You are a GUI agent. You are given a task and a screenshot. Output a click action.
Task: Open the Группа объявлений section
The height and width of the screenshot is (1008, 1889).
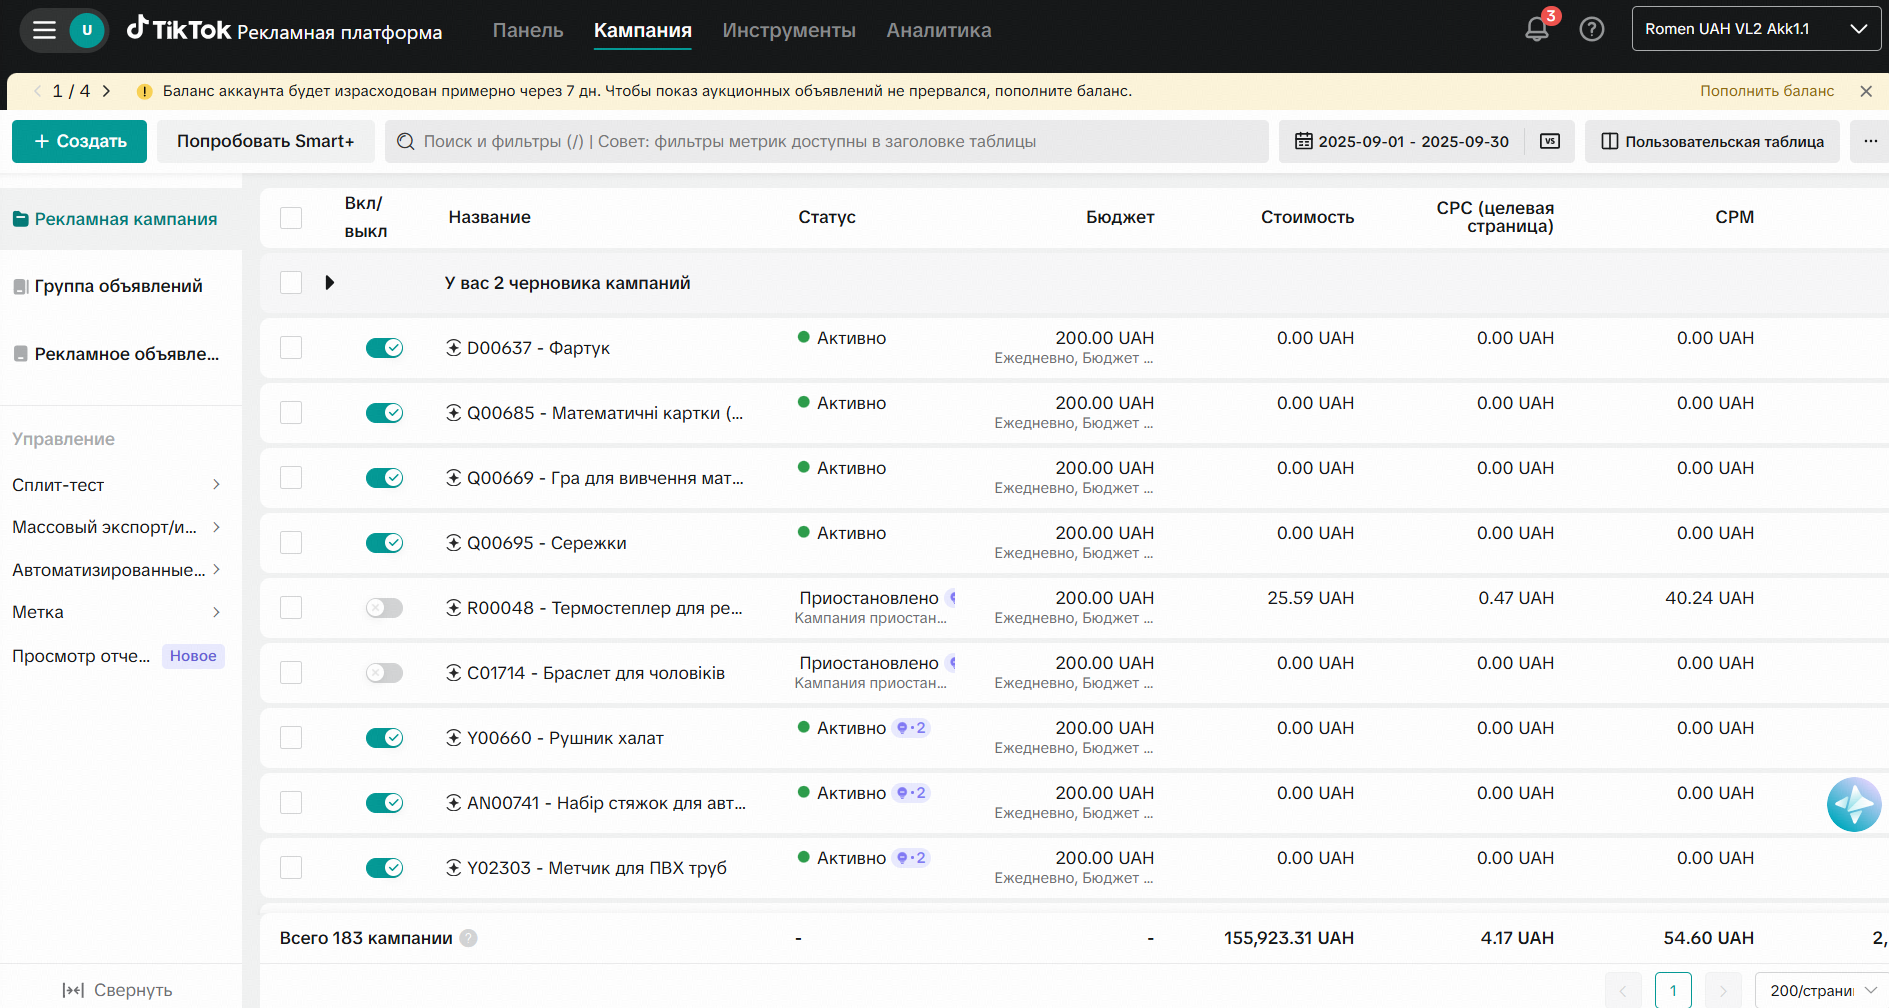click(x=118, y=286)
